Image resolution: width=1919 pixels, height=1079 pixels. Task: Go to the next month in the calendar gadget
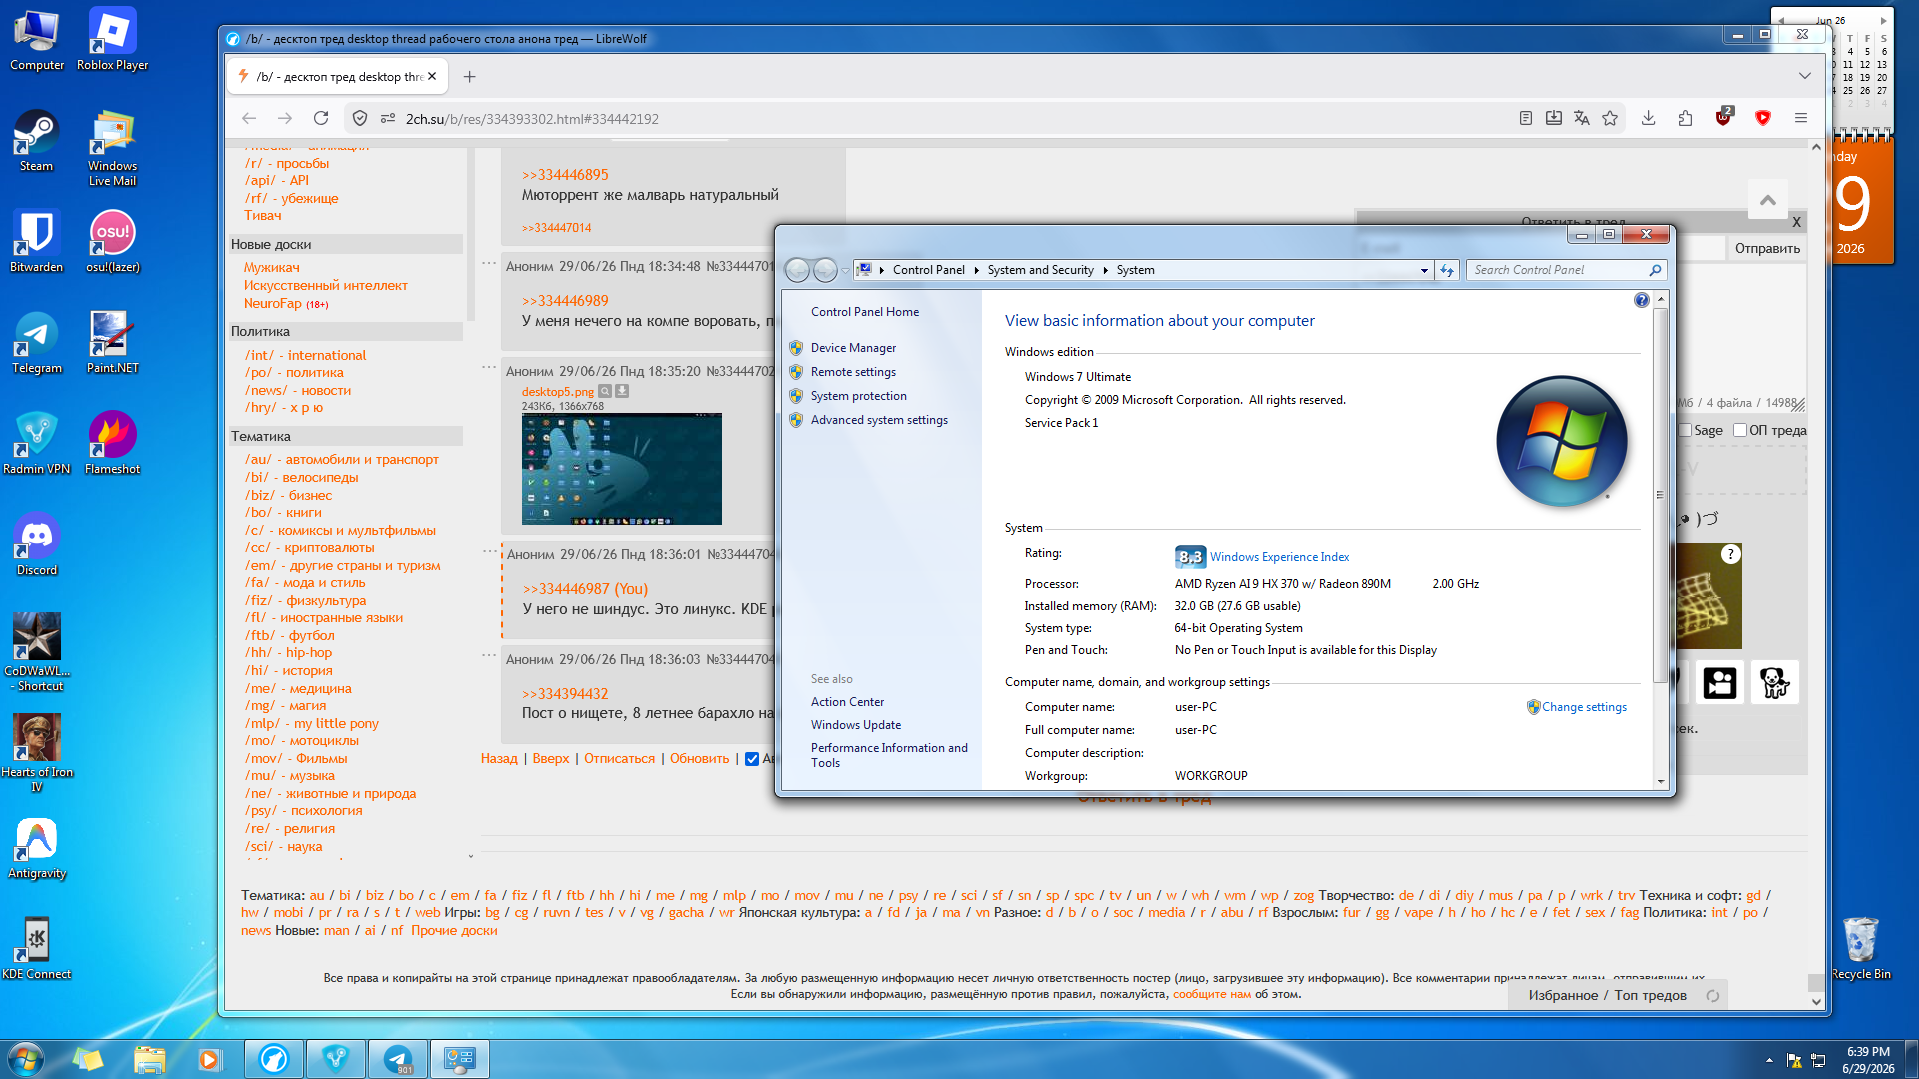tap(1883, 20)
